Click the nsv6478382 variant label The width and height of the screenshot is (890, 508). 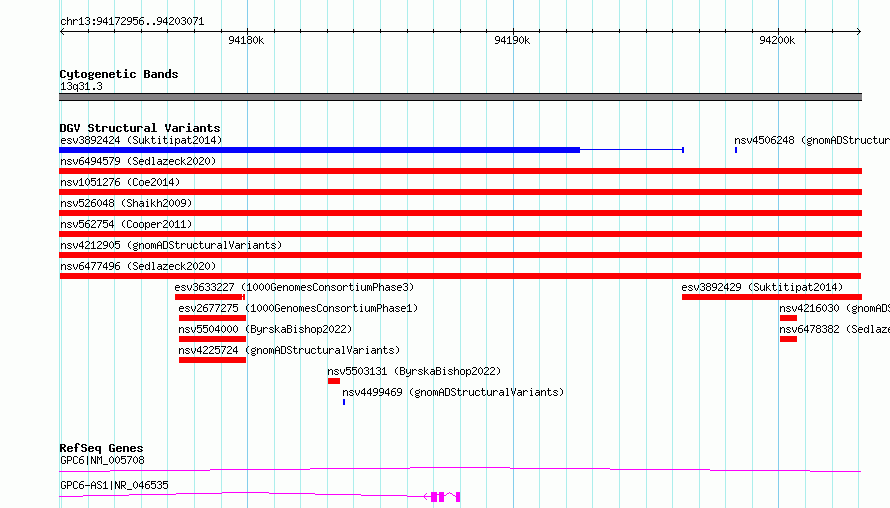click(834, 329)
